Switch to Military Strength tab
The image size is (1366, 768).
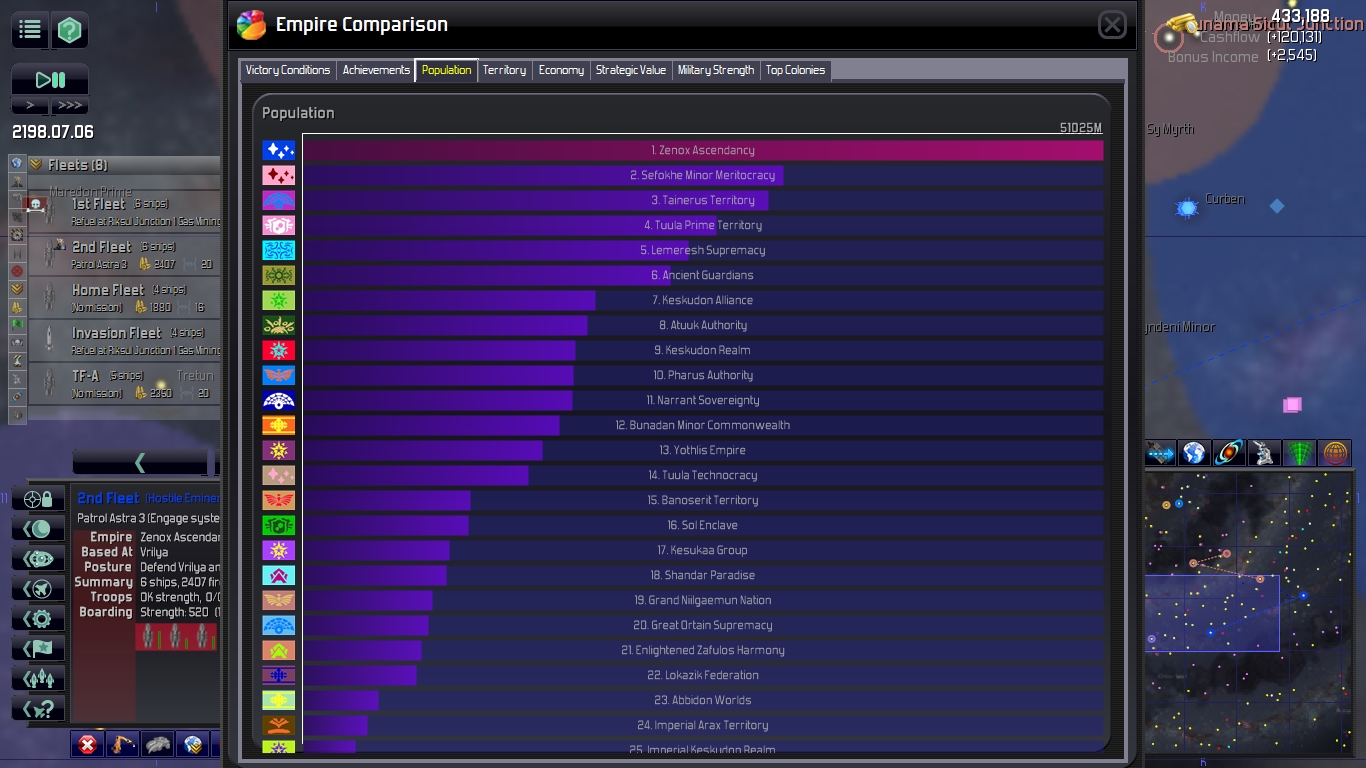coord(716,70)
